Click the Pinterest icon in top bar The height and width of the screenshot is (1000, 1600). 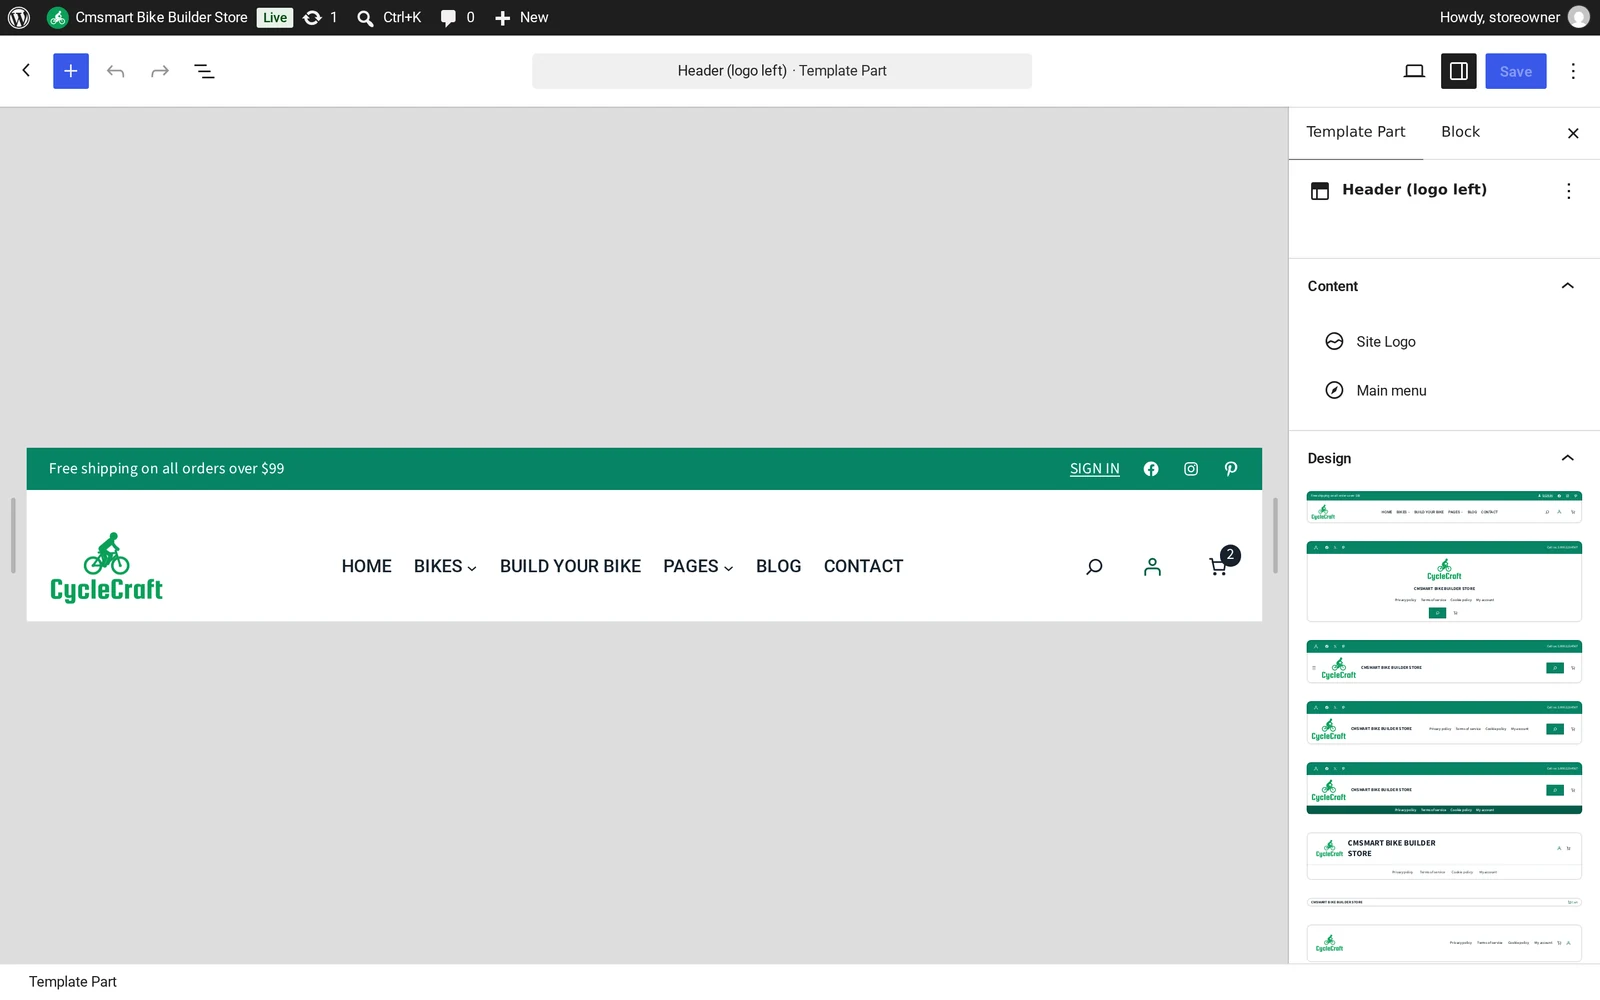(1231, 469)
